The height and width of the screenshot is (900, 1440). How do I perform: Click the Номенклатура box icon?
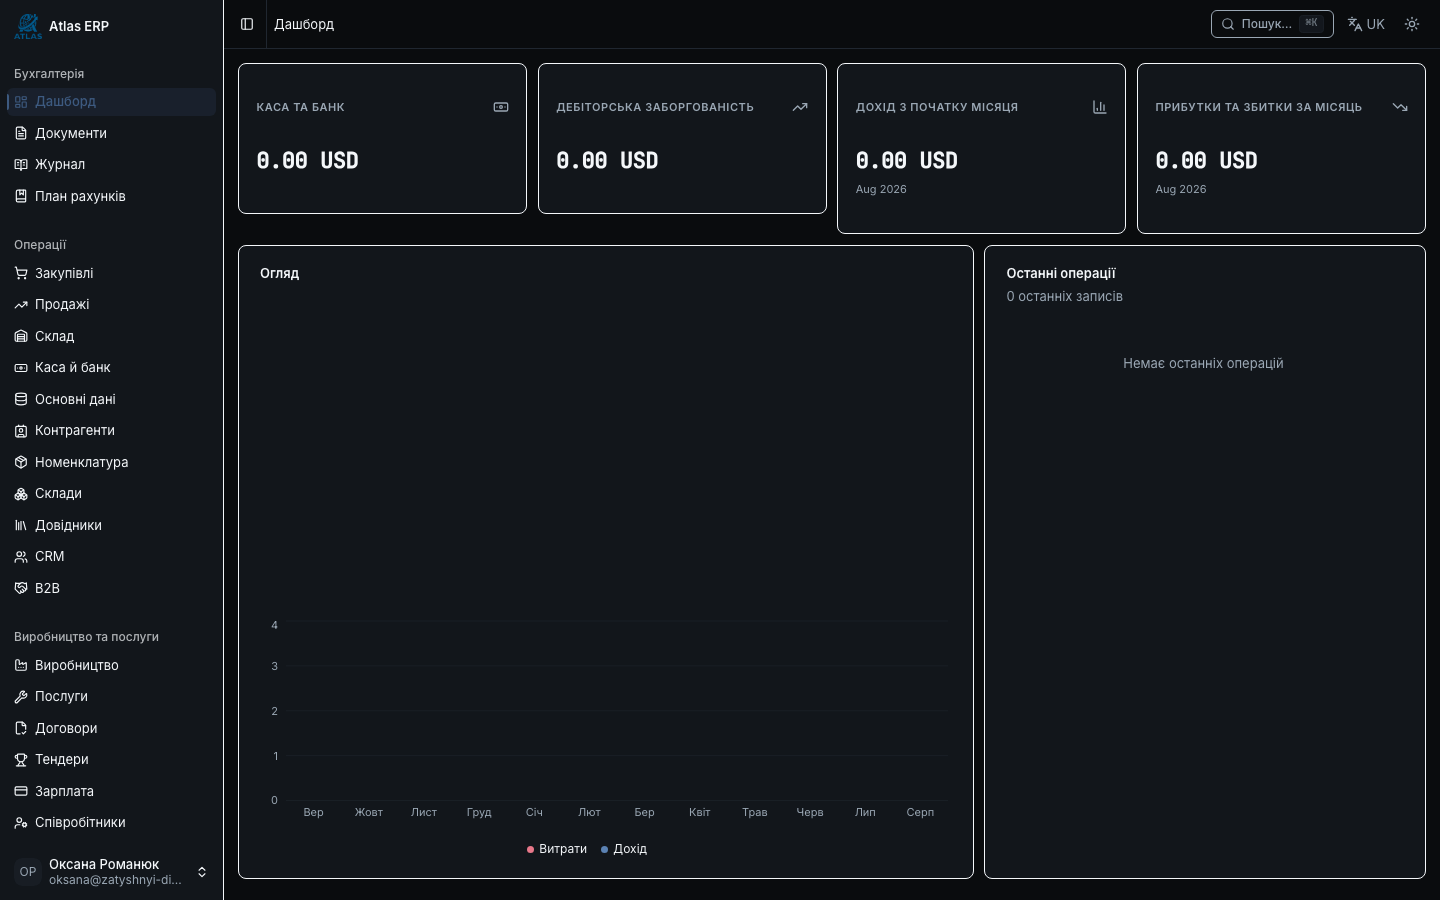click(21, 462)
